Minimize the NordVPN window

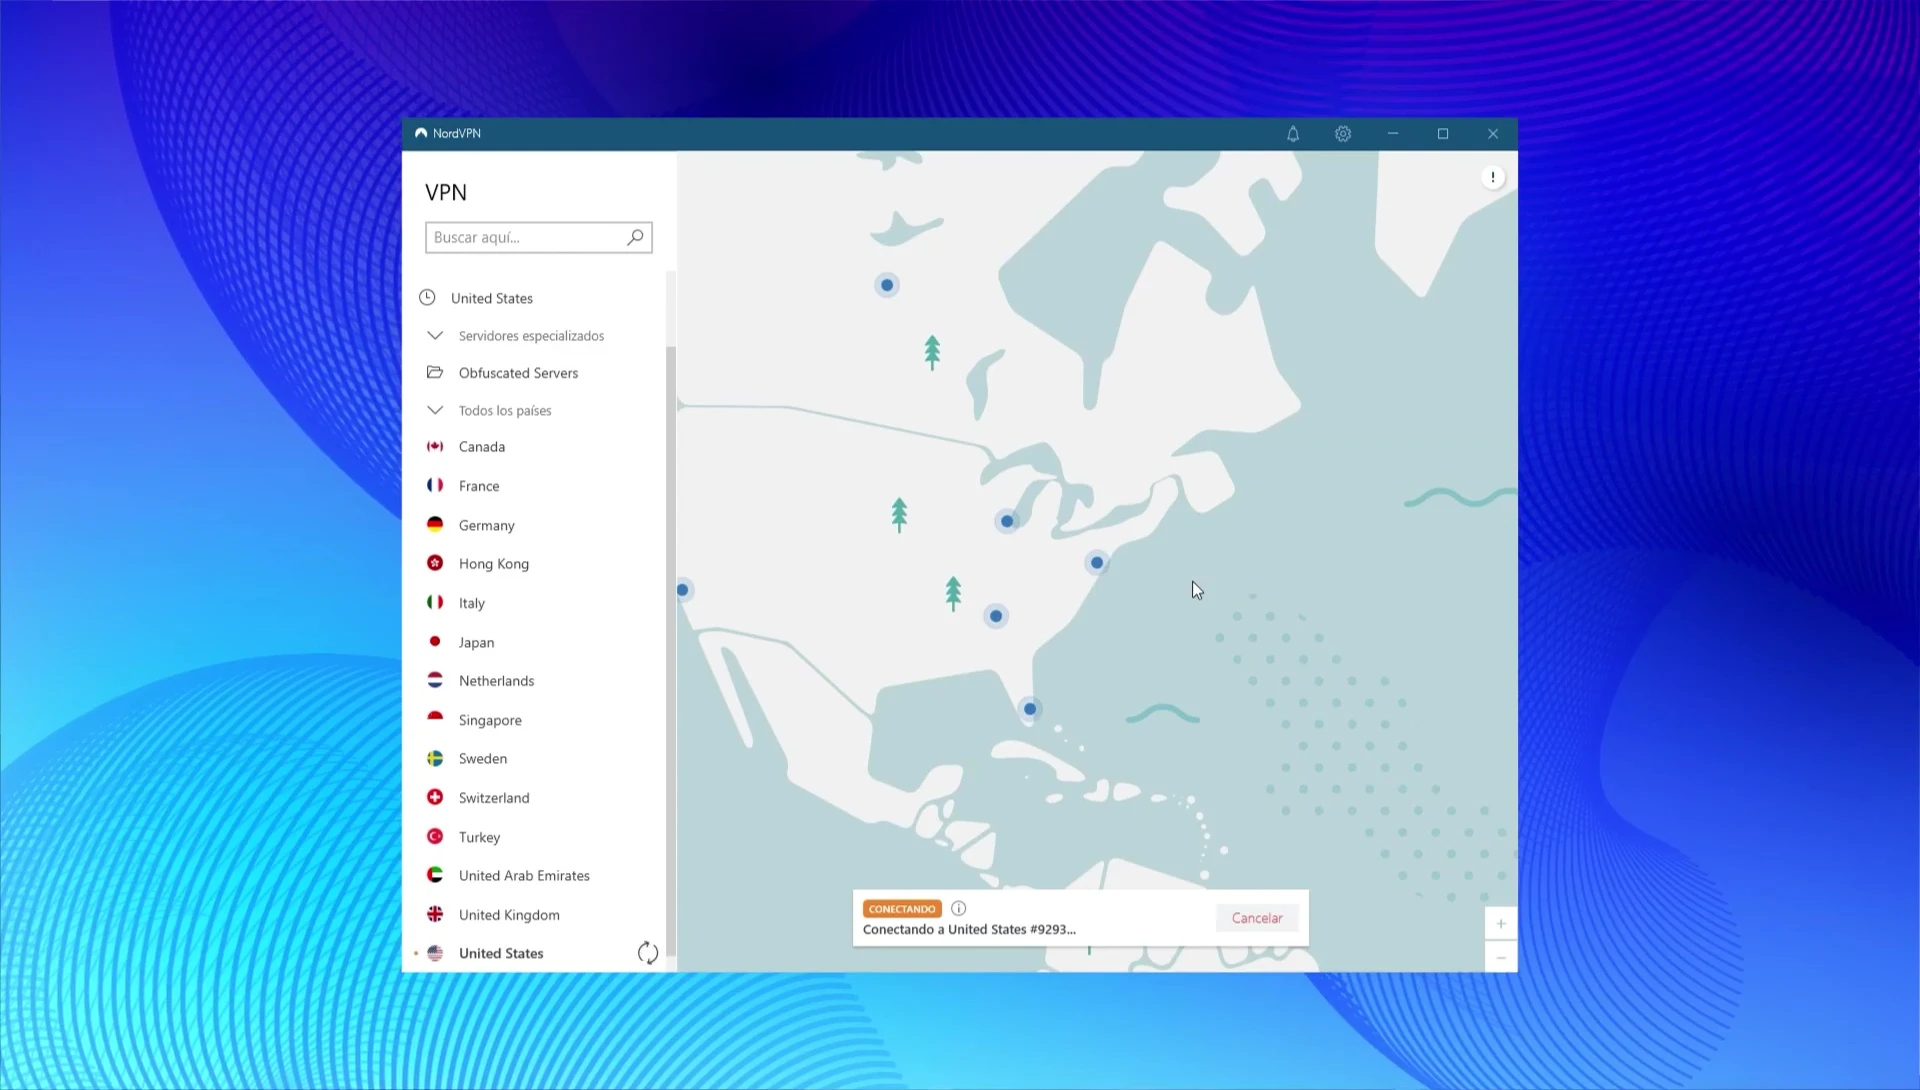[1393, 134]
